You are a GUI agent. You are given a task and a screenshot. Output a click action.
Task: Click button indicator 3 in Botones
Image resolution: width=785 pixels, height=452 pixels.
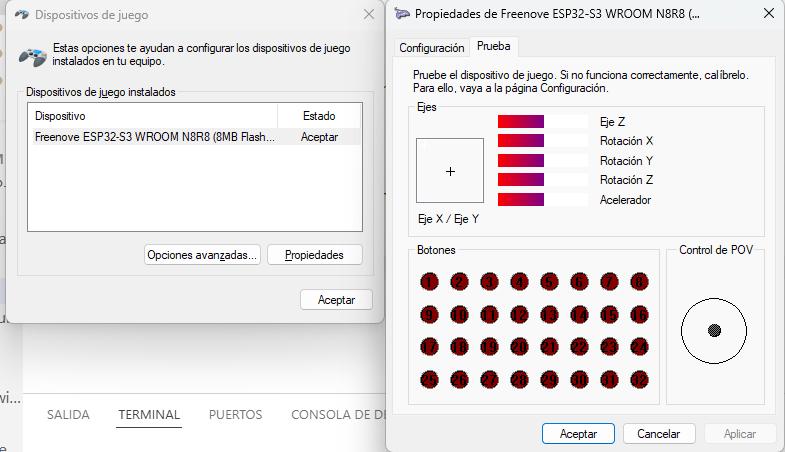489,282
